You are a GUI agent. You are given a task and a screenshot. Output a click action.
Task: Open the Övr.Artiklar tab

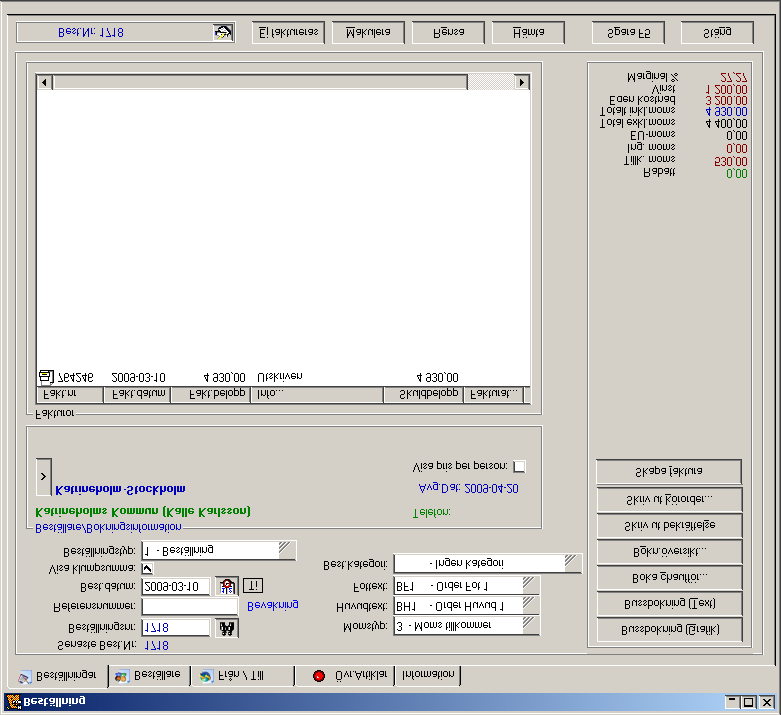345,676
